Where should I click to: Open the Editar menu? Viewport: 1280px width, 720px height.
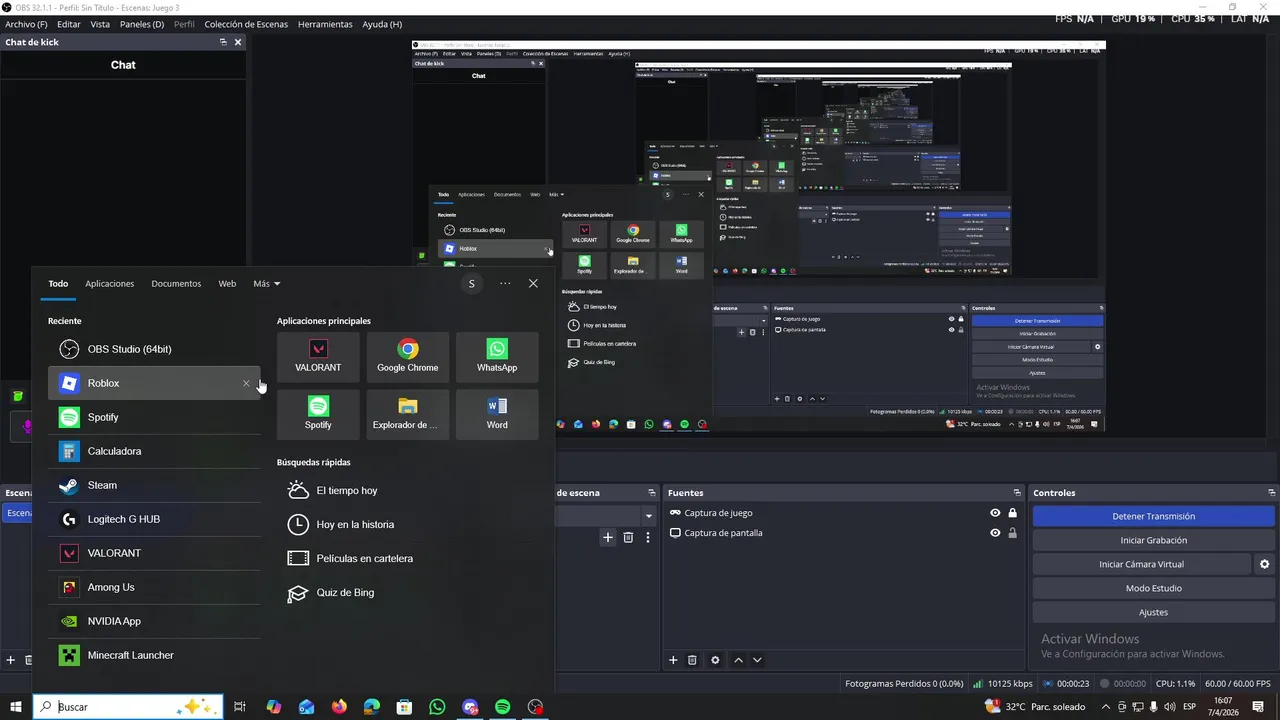coord(69,24)
